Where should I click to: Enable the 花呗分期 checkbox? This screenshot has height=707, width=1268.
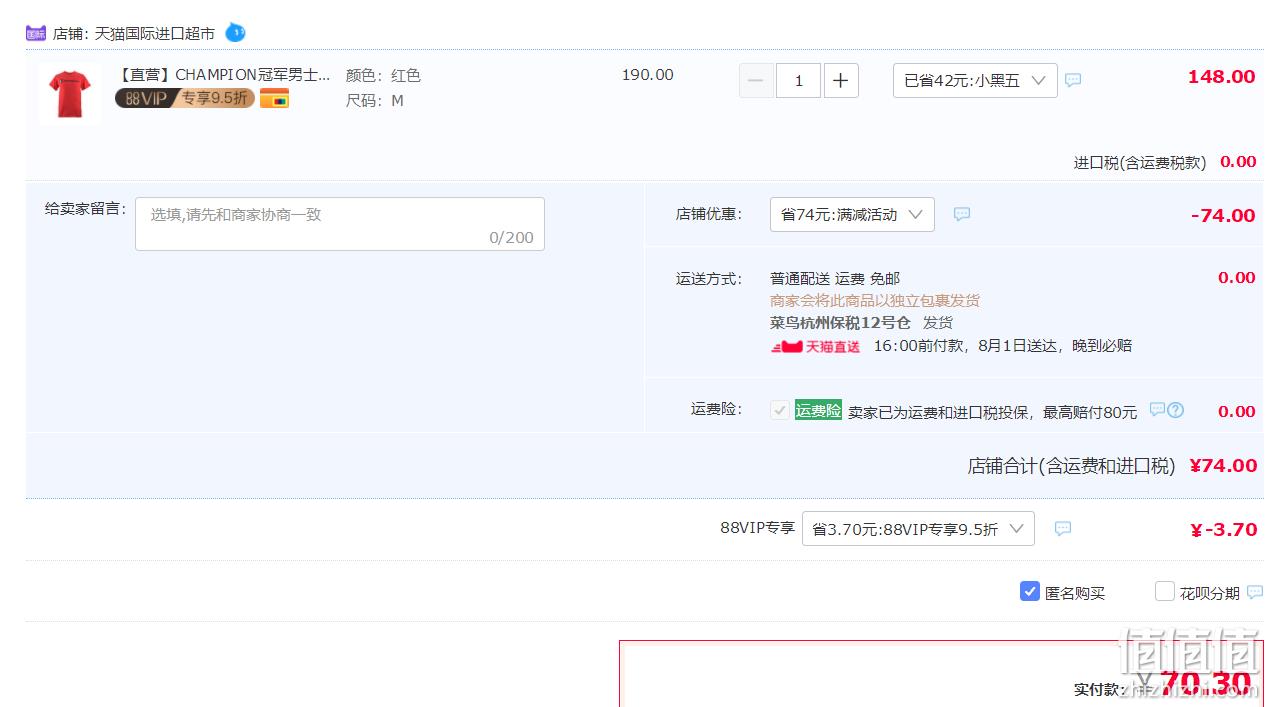(x=1164, y=591)
